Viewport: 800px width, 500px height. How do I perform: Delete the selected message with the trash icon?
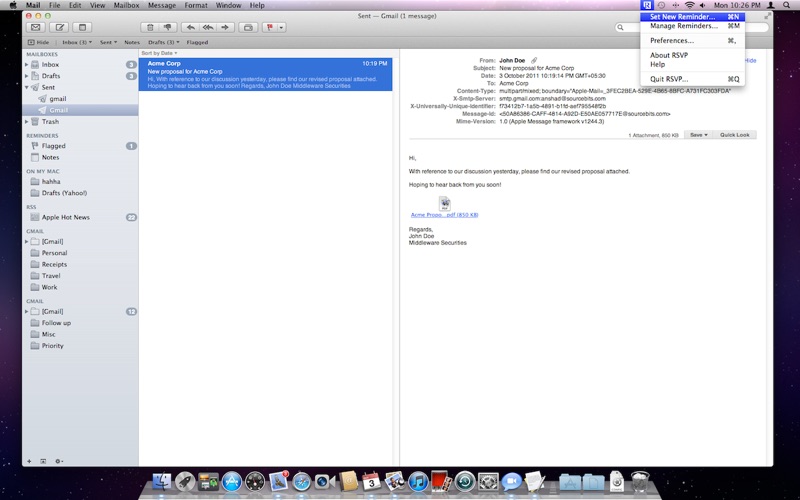point(149,28)
